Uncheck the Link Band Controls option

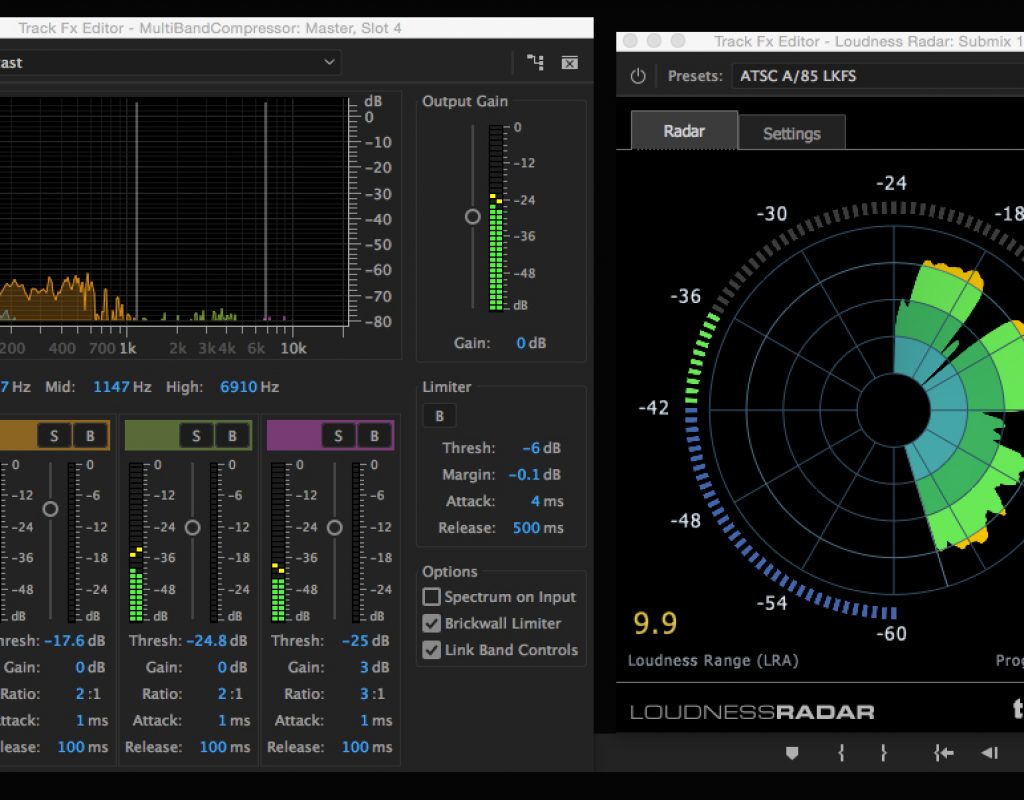[431, 650]
